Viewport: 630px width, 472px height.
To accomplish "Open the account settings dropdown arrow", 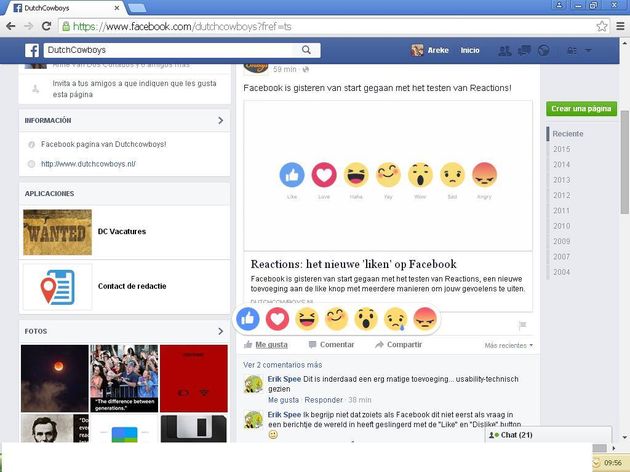I will [x=588, y=50].
